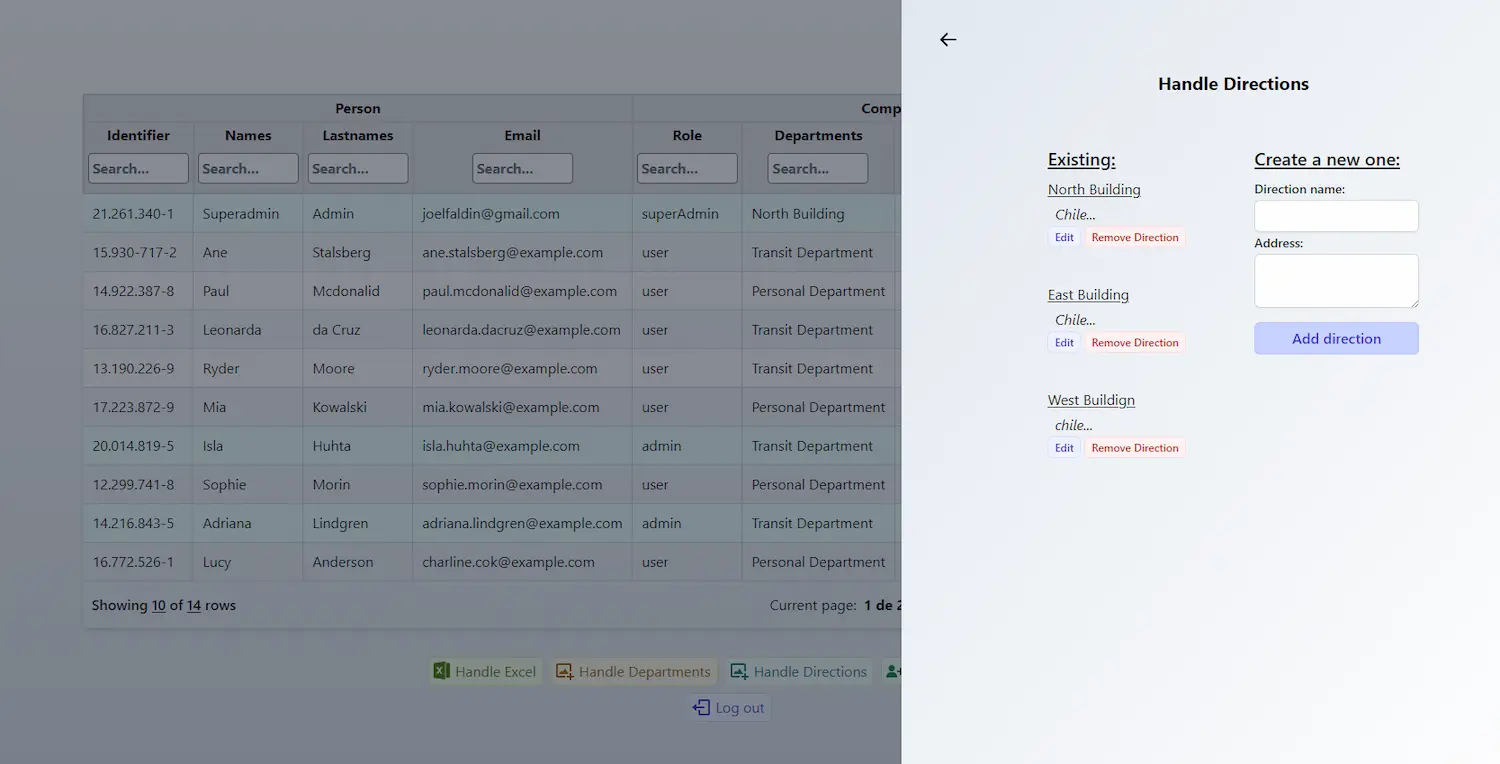Click the Add direction button

click(1336, 338)
